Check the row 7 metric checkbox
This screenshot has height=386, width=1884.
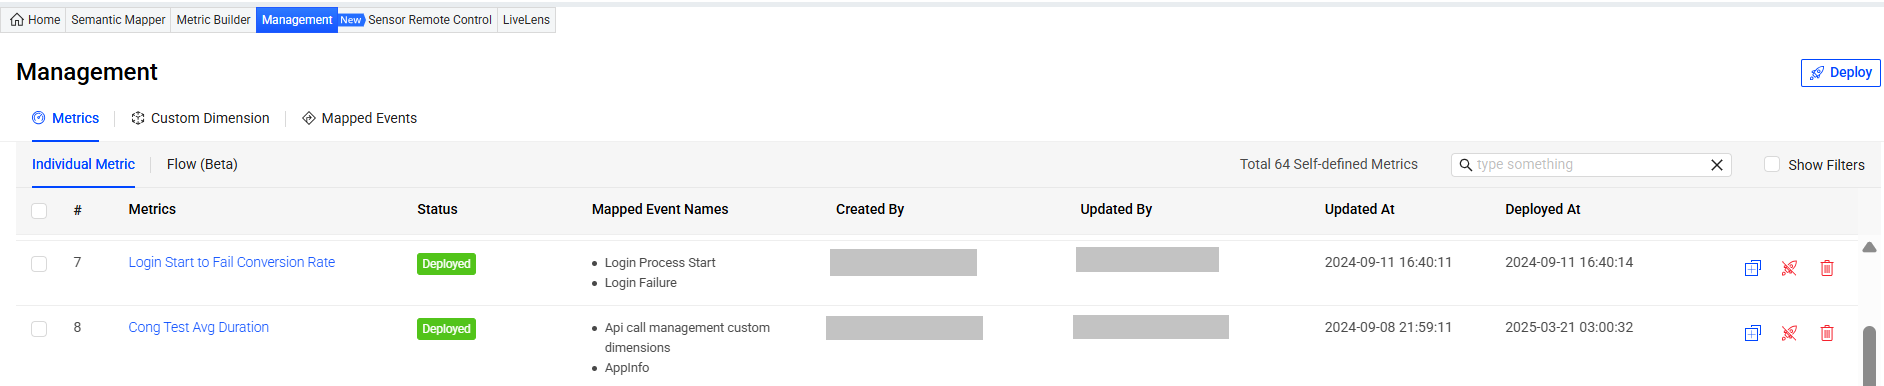pos(39,264)
